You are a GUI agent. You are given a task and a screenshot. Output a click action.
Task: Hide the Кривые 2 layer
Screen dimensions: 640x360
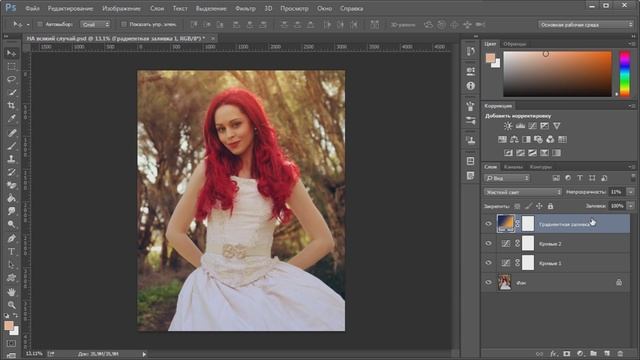coord(488,243)
